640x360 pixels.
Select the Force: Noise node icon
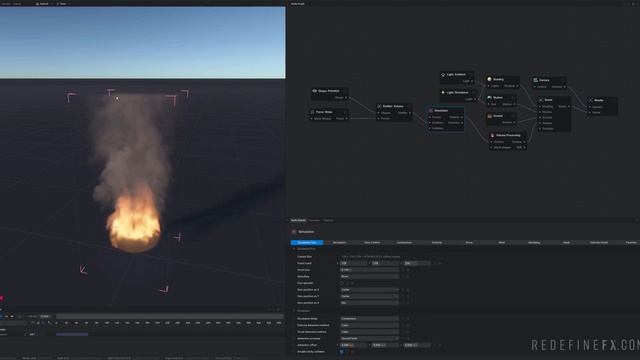pyautogui.click(x=313, y=112)
